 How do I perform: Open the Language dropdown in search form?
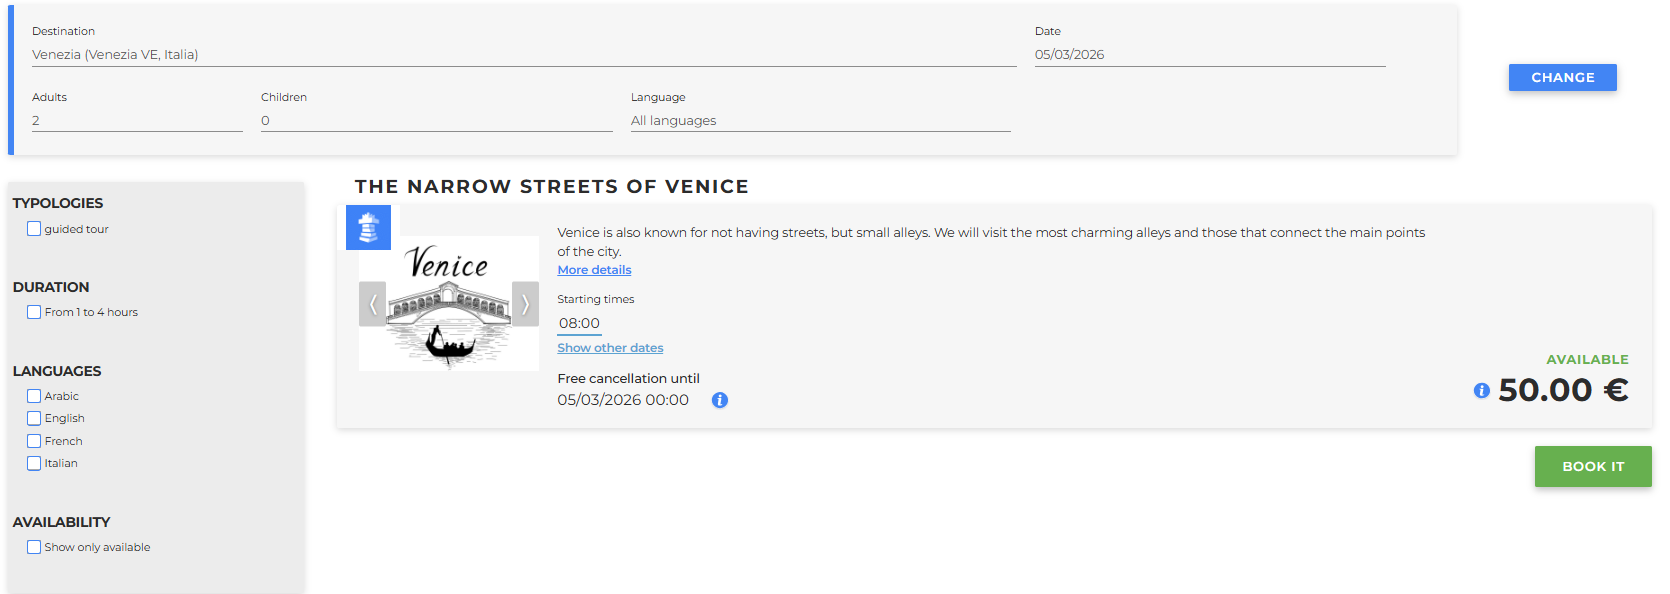820,121
